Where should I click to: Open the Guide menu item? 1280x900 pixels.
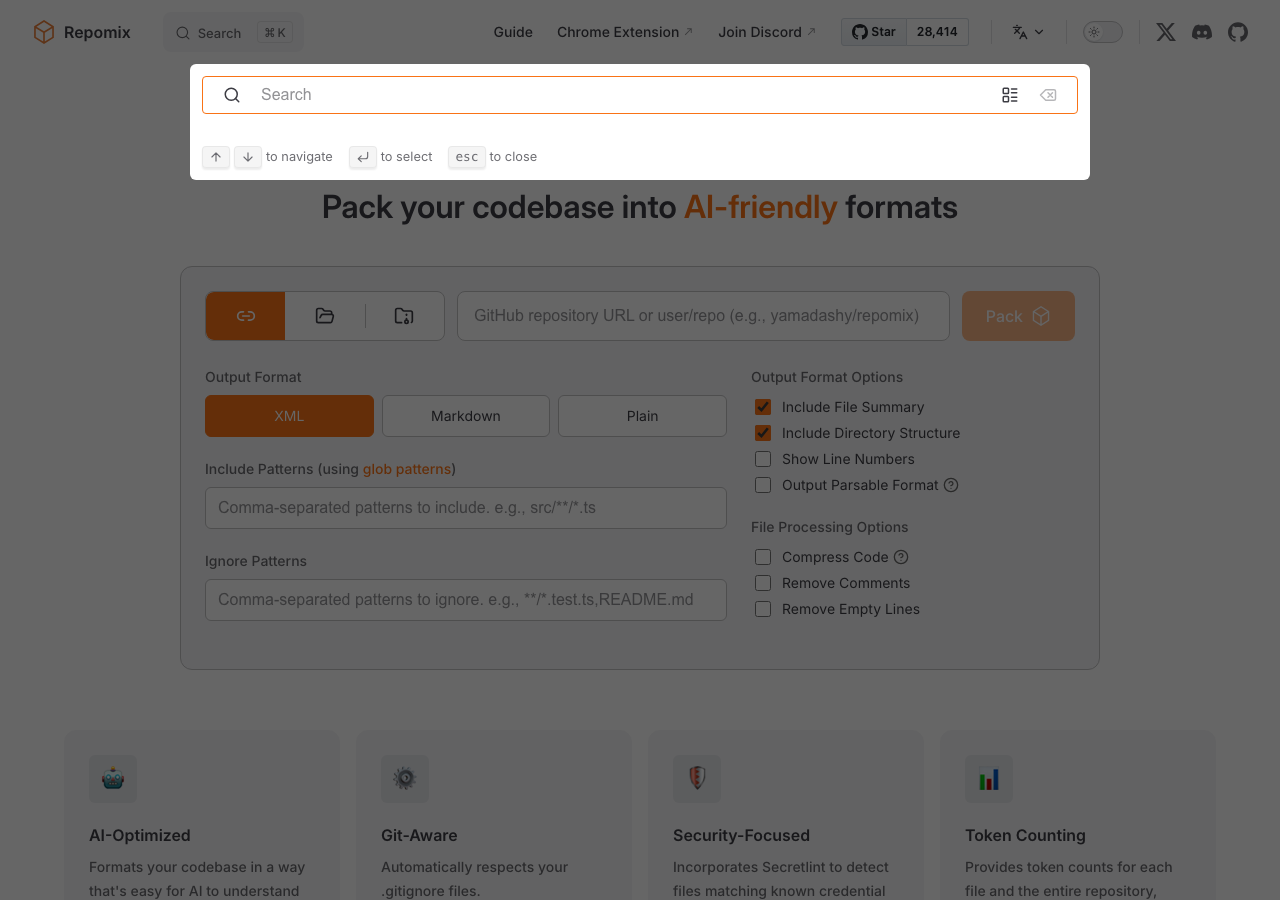513,32
